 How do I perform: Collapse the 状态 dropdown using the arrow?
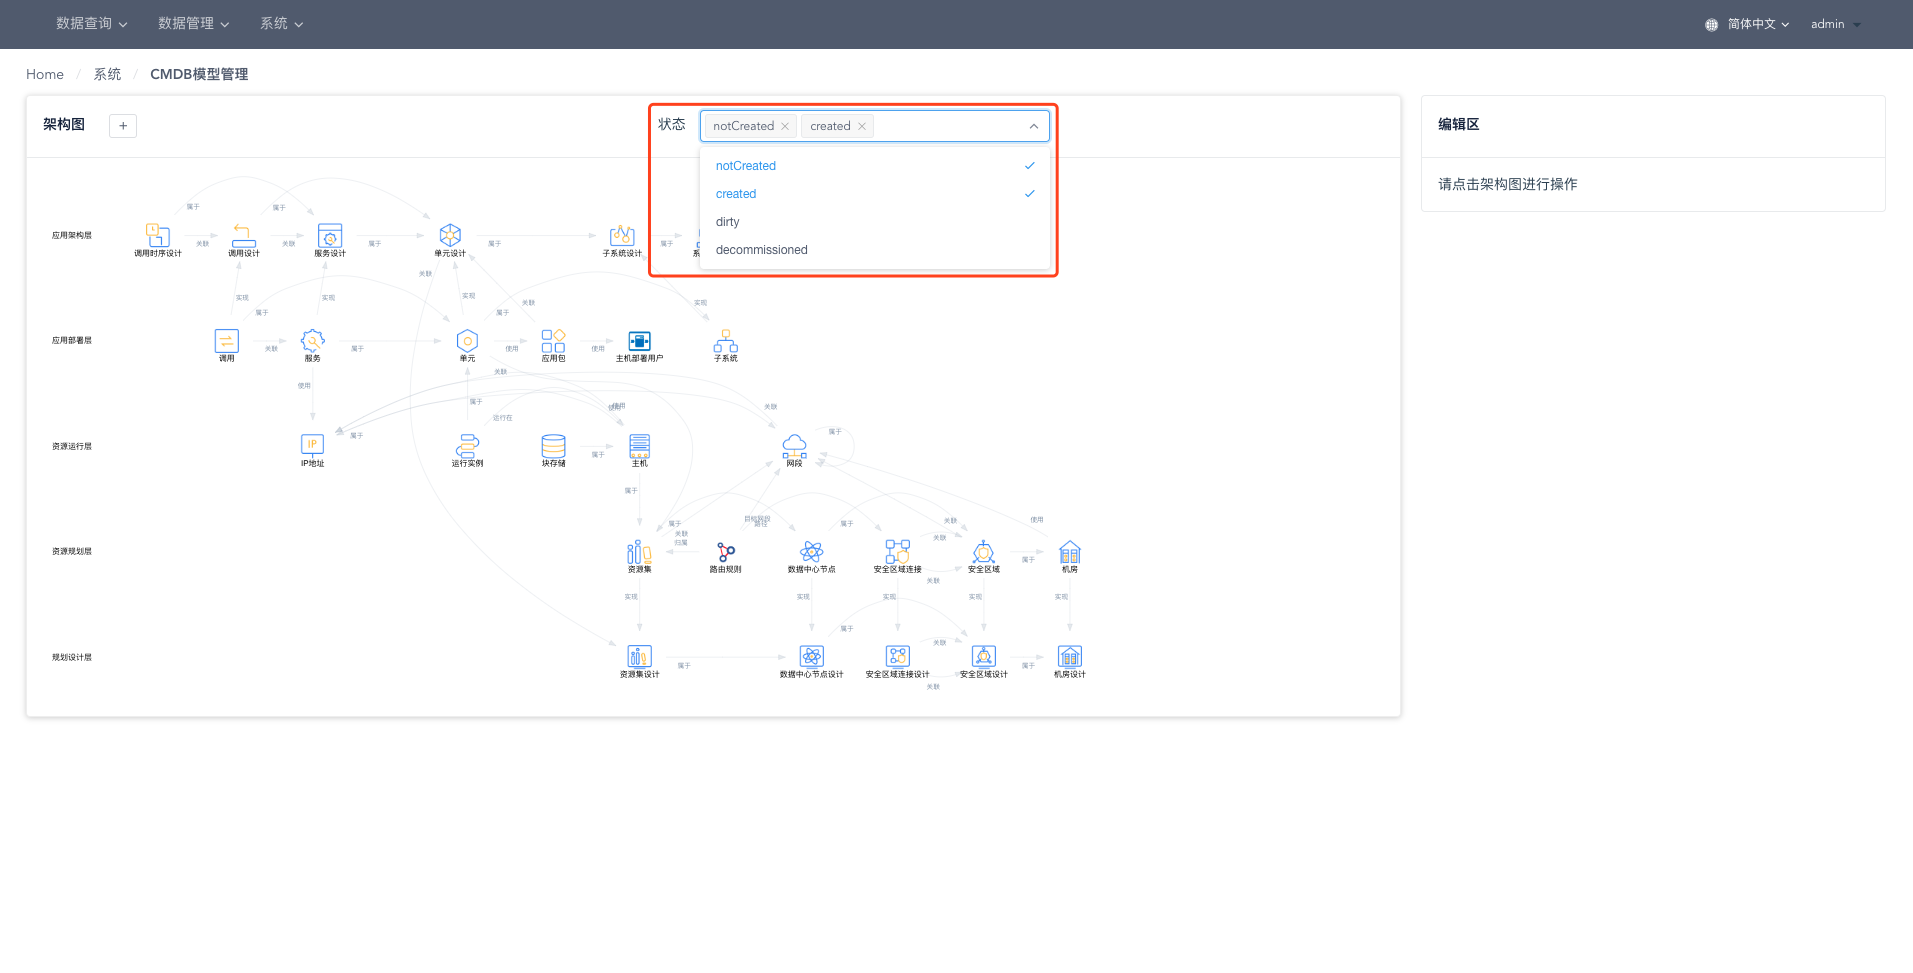(x=1034, y=126)
